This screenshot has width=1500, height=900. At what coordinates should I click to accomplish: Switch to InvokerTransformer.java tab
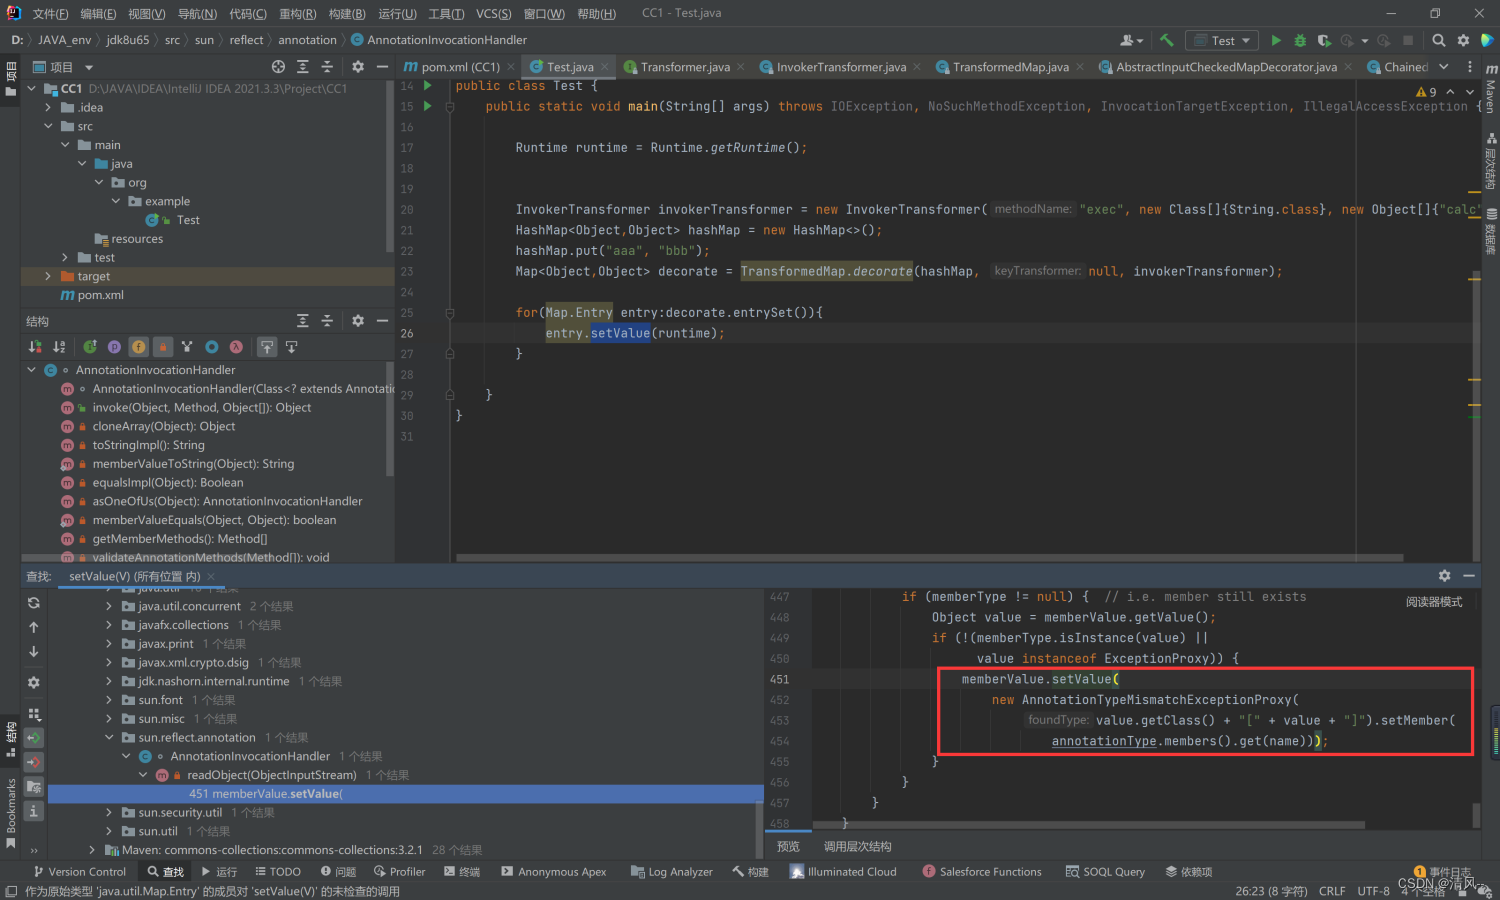point(841,67)
